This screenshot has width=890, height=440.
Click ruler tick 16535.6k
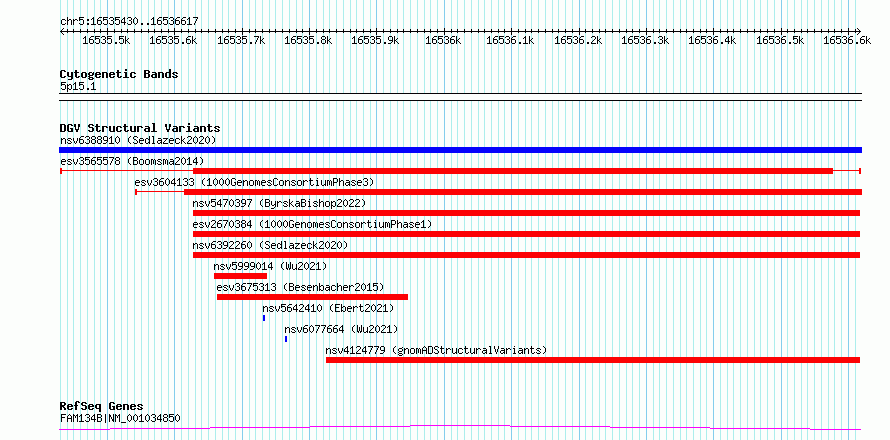(173, 40)
